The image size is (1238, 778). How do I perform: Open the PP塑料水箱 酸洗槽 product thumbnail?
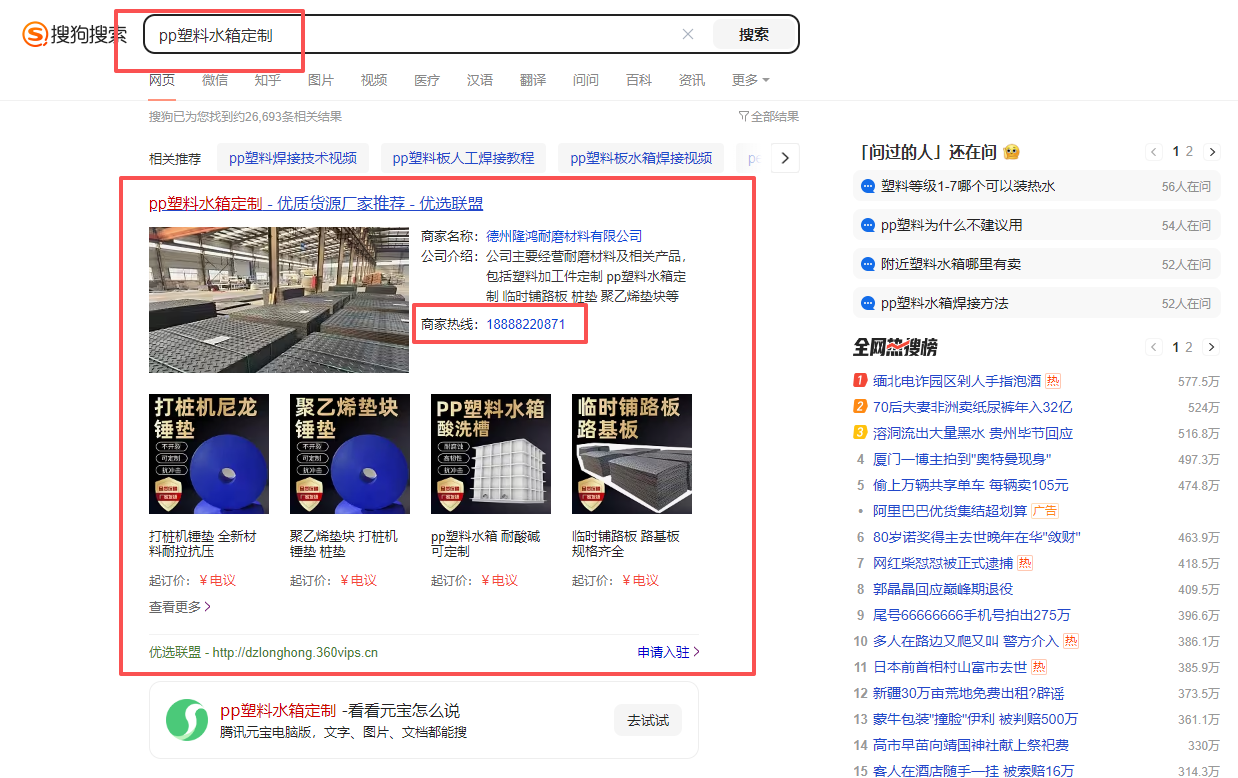click(489, 454)
